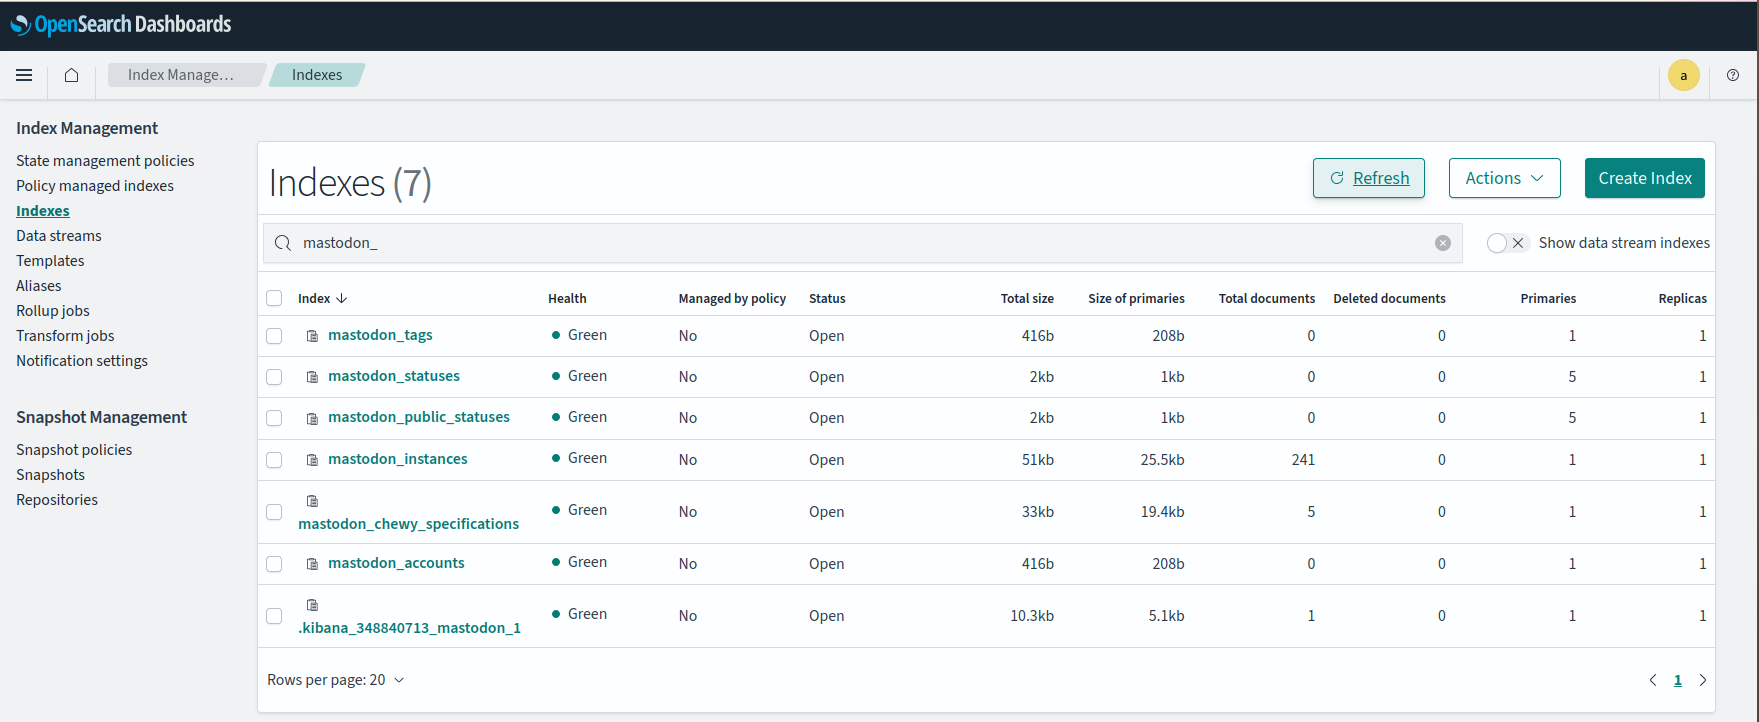
Task: Click document icon beside mastodon_instances
Action: (312, 460)
